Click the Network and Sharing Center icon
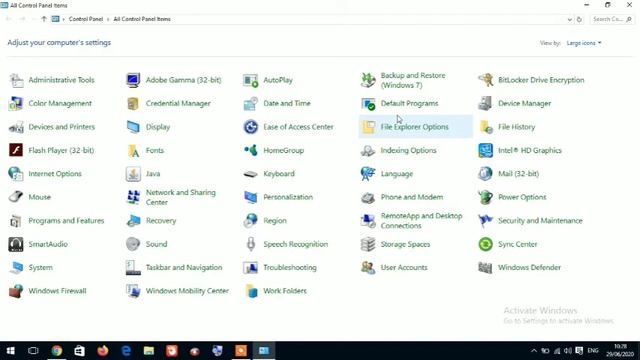The image size is (640, 360). tap(133, 197)
